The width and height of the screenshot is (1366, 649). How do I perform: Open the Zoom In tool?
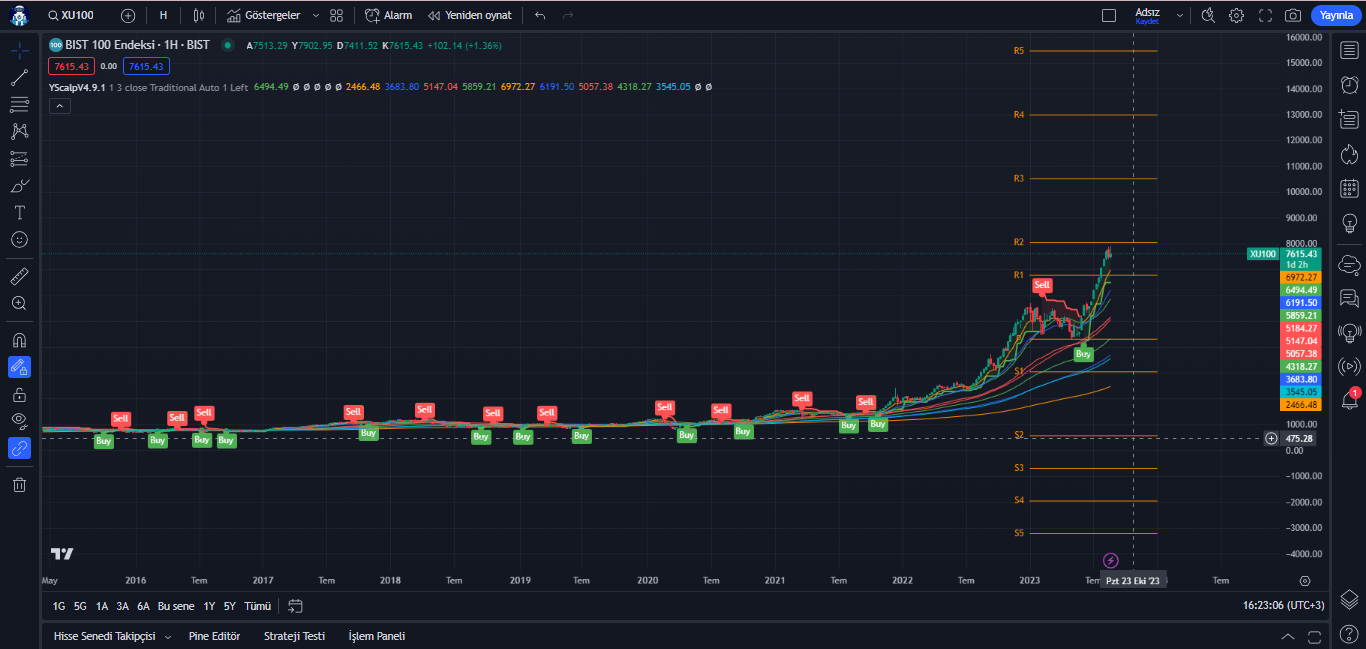pos(19,303)
